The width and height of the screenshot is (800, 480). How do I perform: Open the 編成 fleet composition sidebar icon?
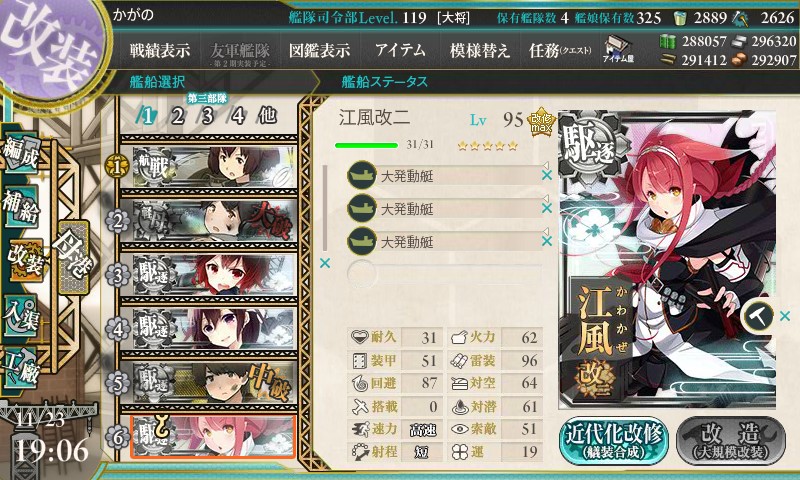21,155
